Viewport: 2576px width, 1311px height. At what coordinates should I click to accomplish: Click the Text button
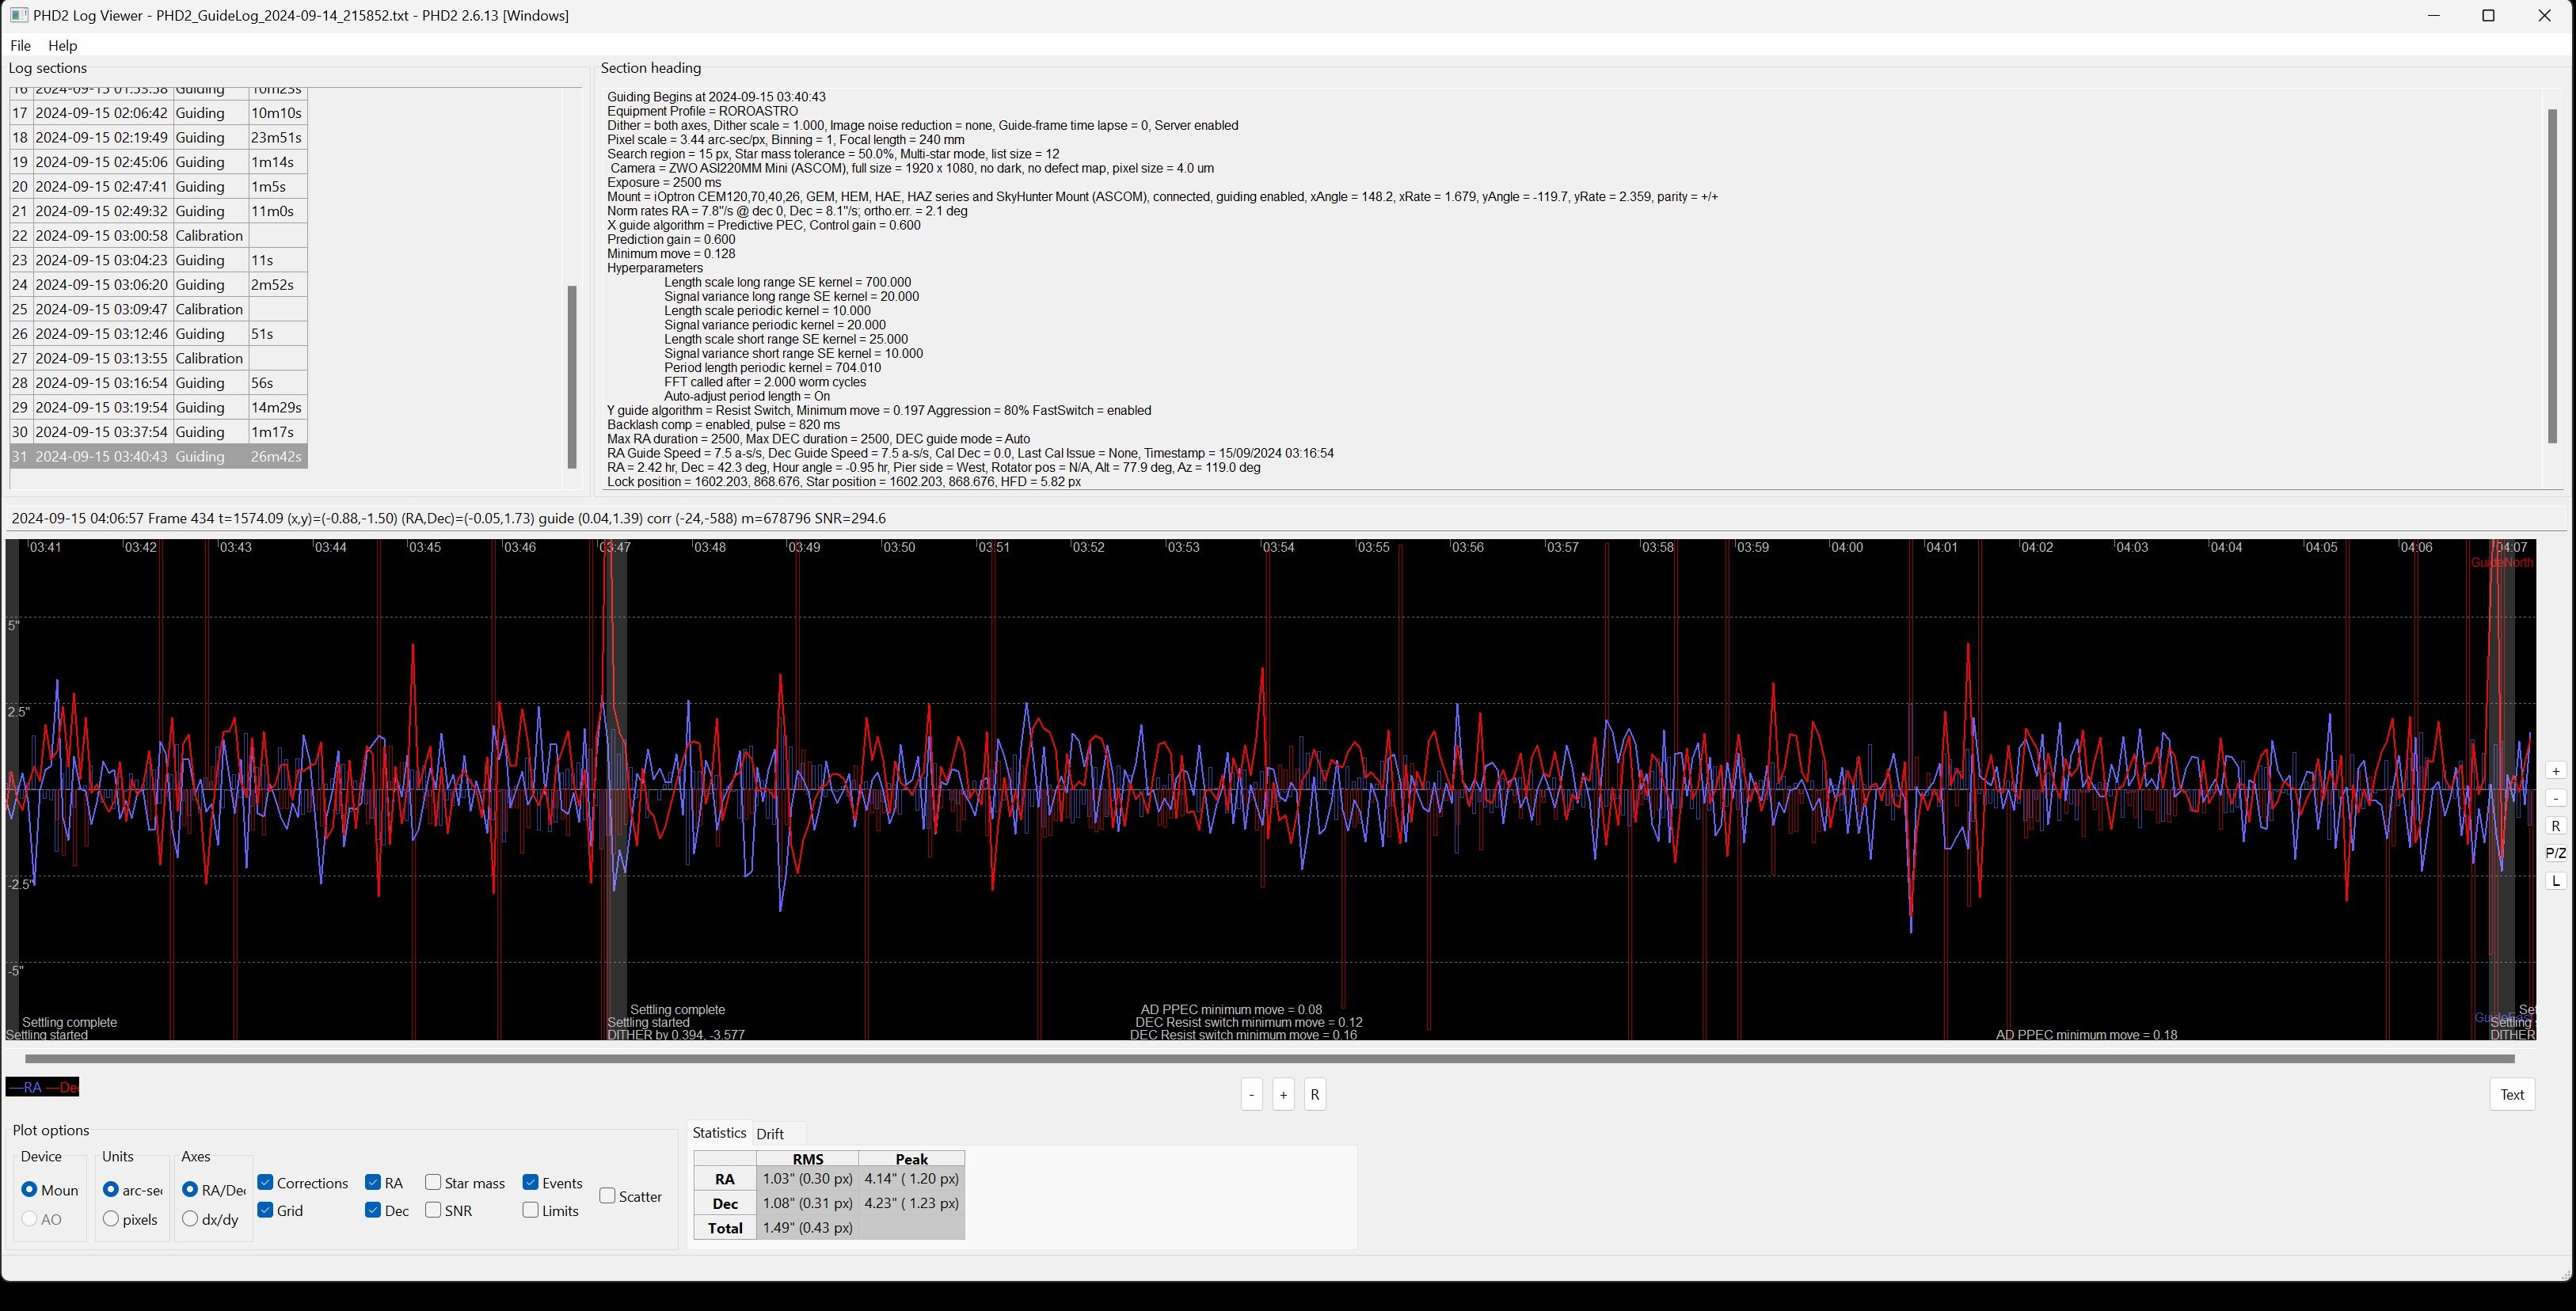pyautogui.click(x=2511, y=1094)
